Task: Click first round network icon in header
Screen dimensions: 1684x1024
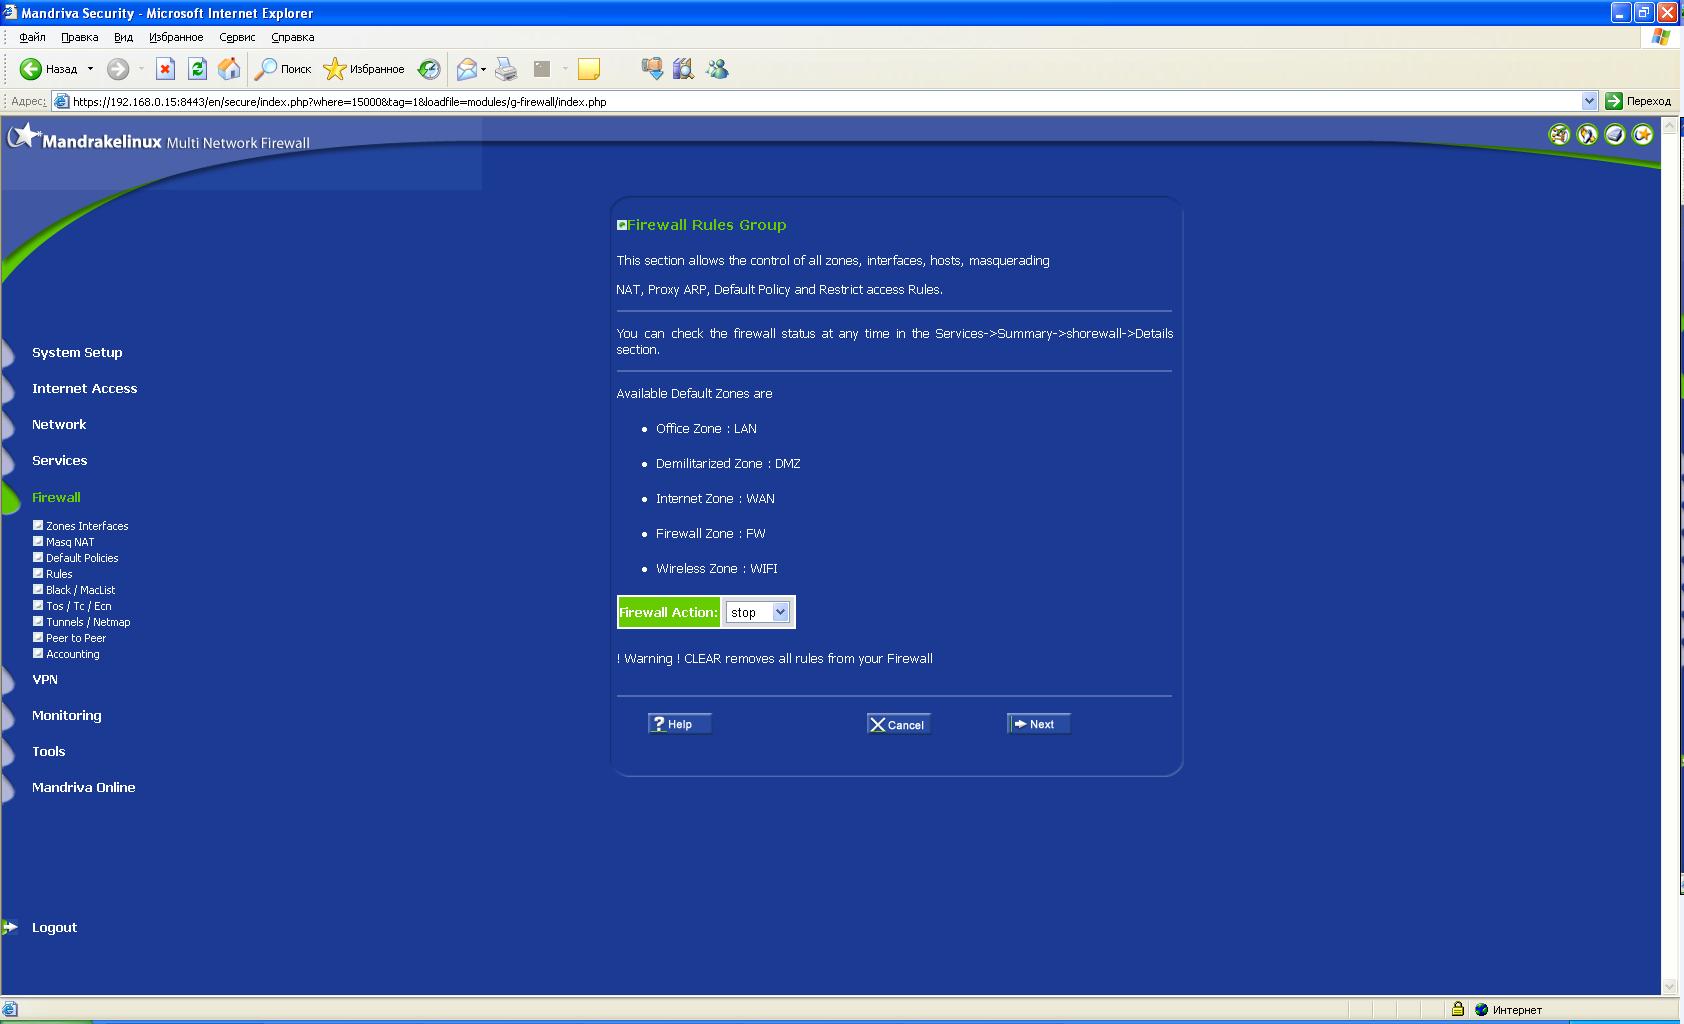Action: pyautogui.click(x=1559, y=134)
